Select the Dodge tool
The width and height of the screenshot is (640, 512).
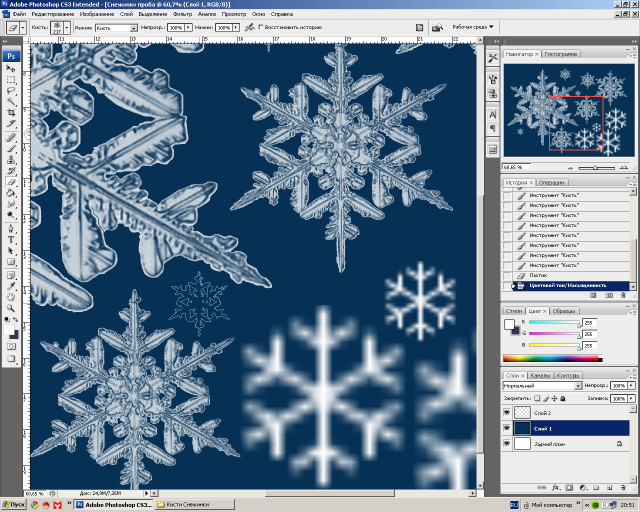tap(11, 215)
